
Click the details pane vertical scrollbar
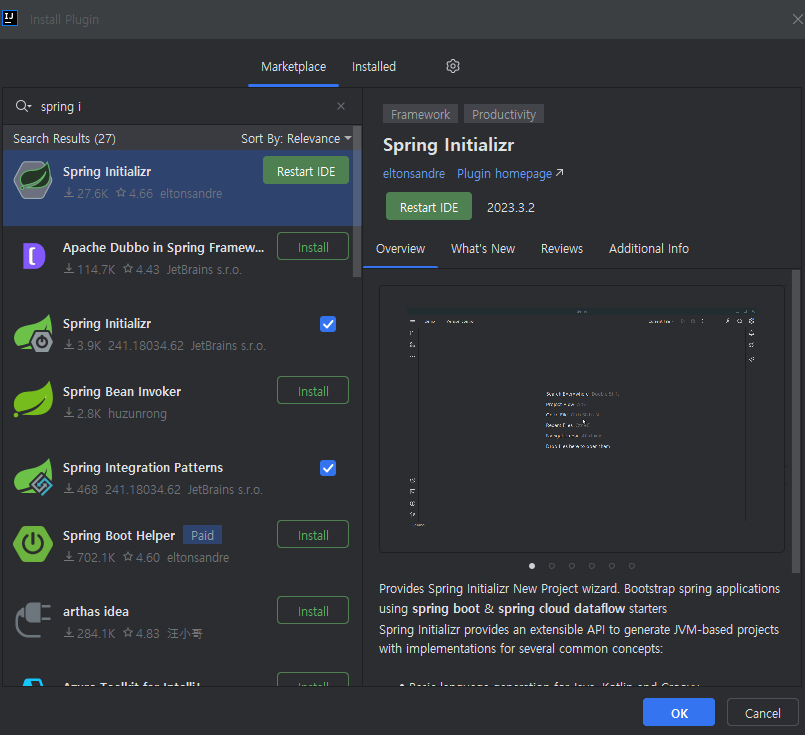click(796, 421)
